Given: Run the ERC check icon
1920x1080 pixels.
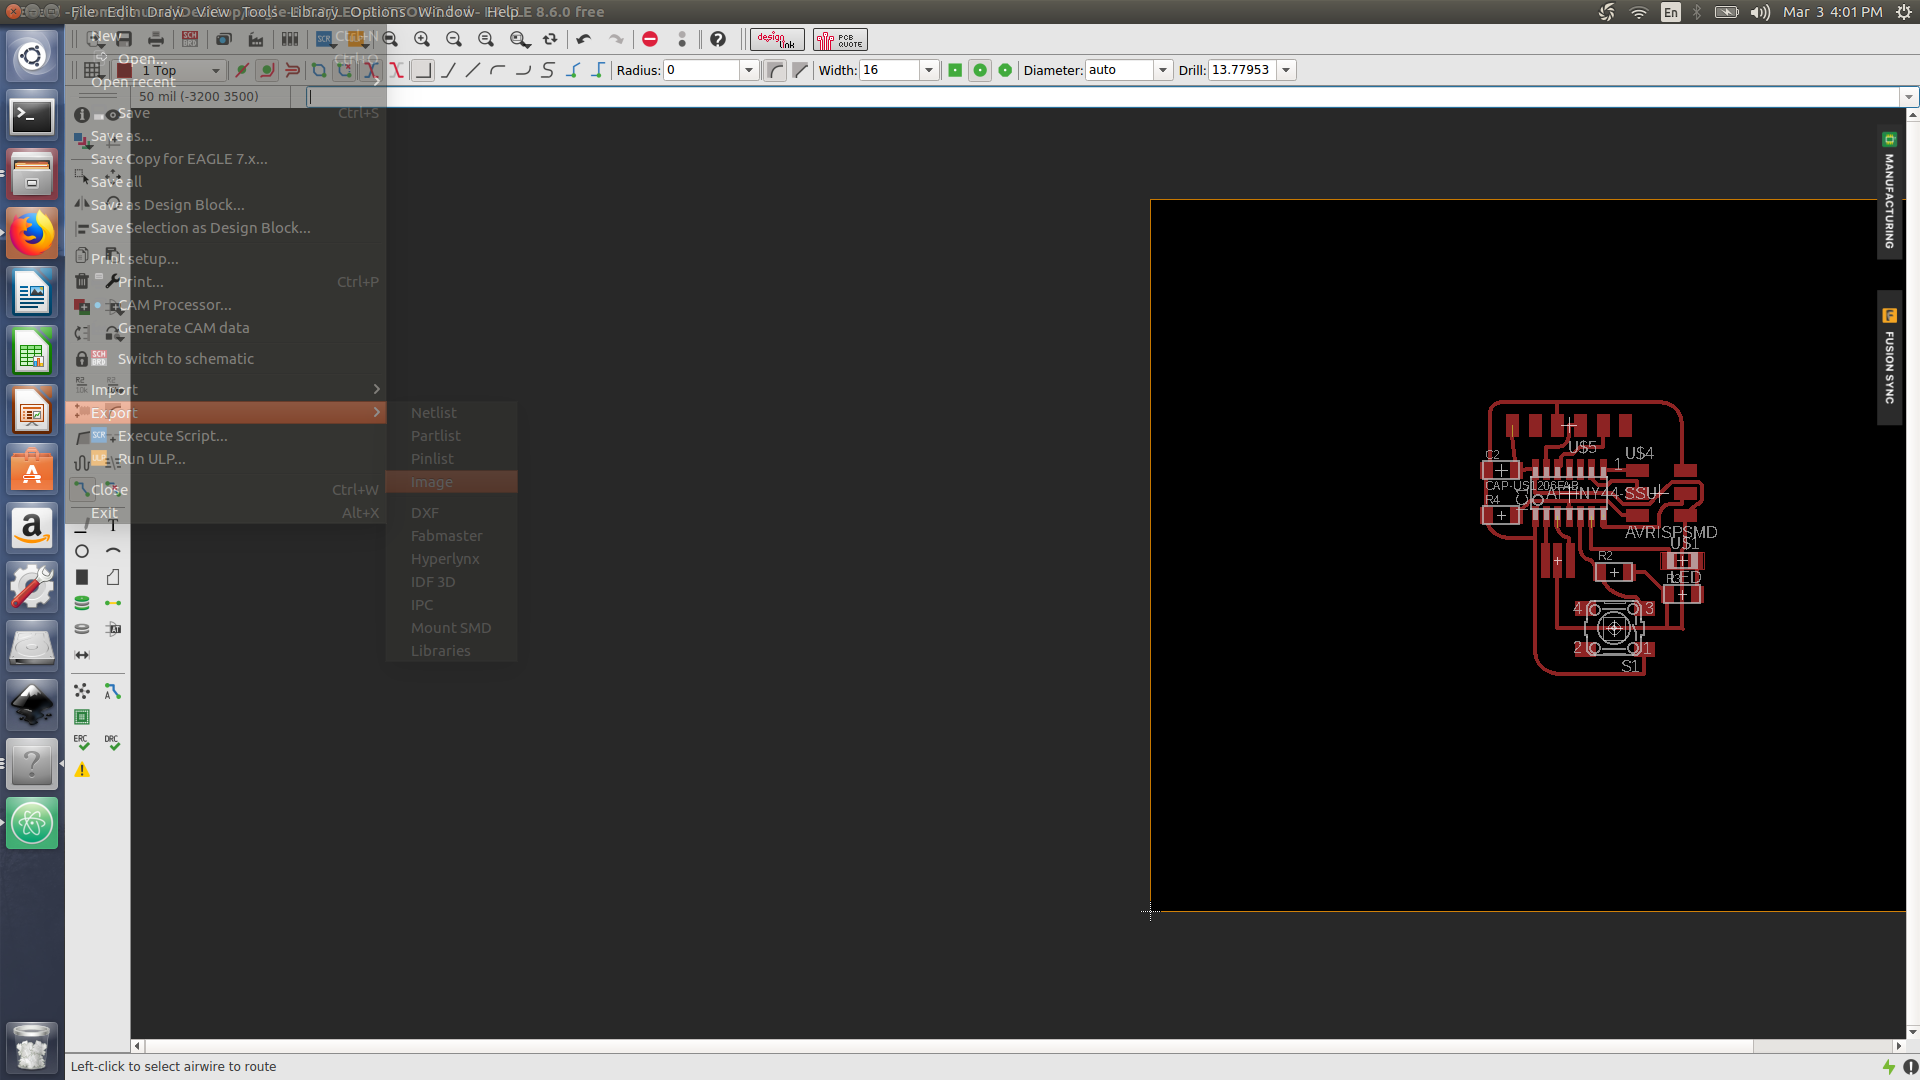Looking at the screenshot, I should coord(82,742).
